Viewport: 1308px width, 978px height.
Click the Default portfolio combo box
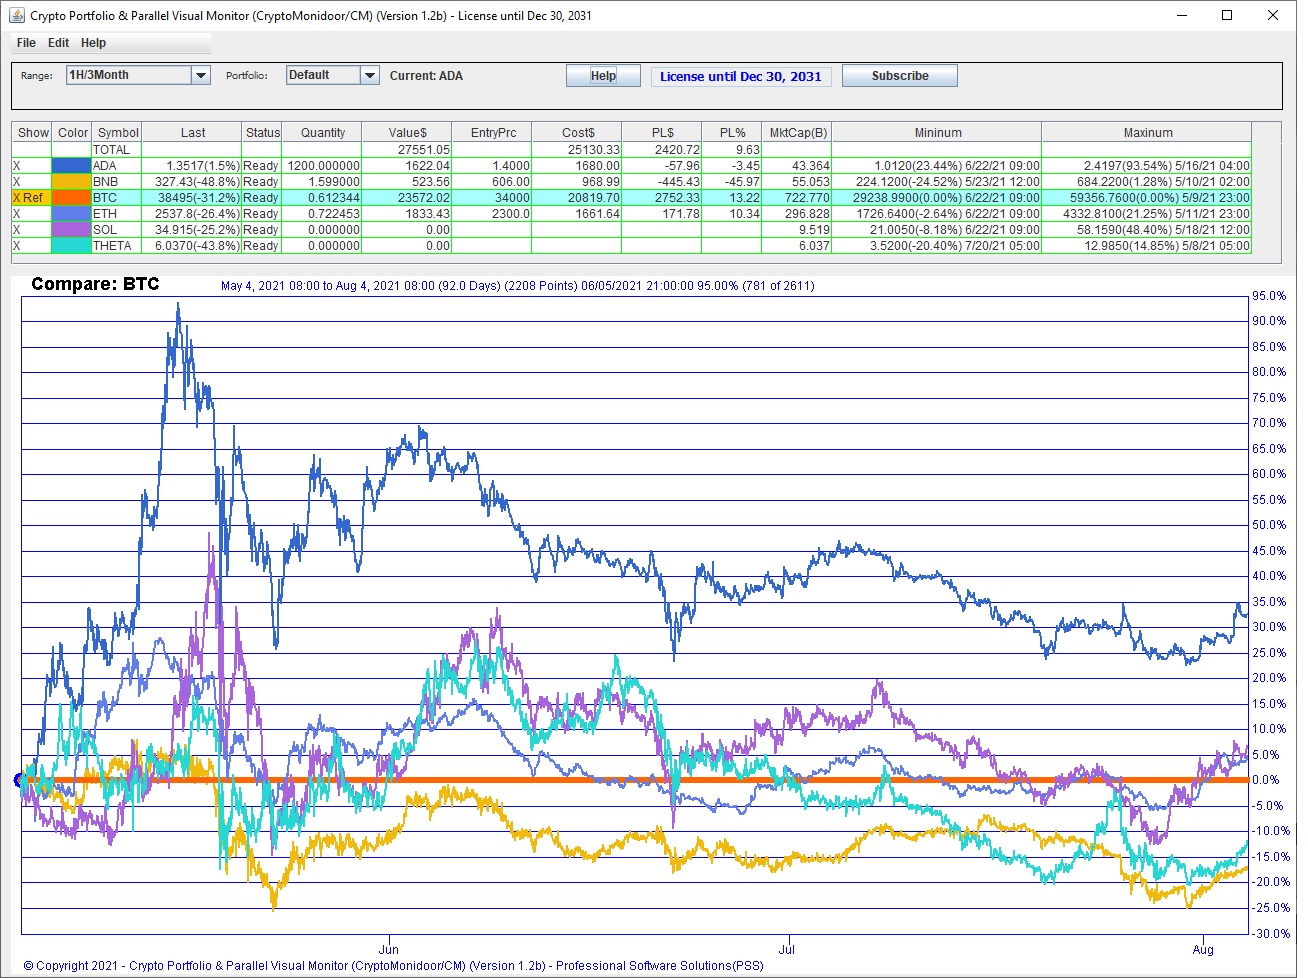(332, 75)
